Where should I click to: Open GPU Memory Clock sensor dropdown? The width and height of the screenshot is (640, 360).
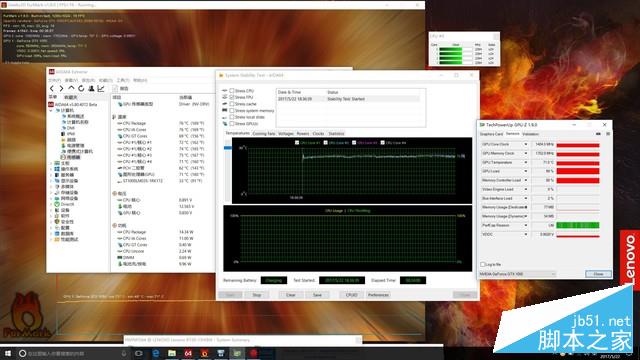pos(525,153)
